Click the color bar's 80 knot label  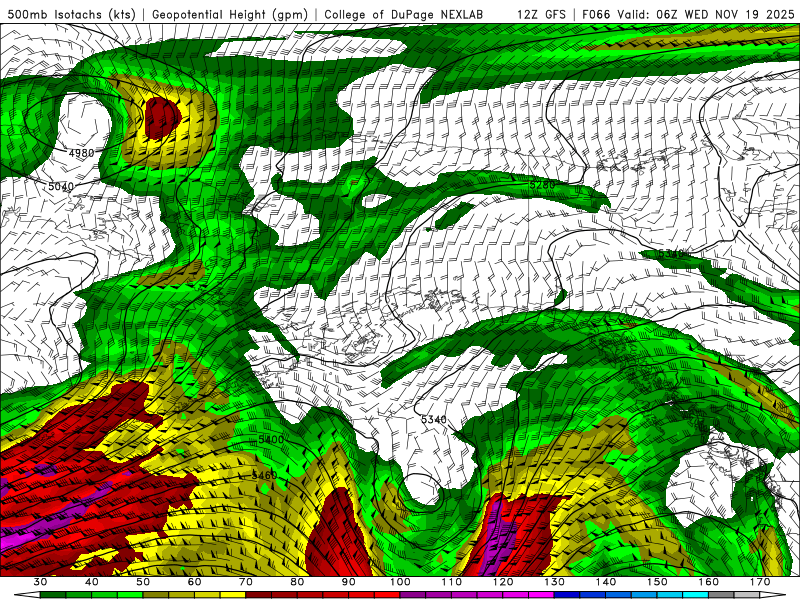297,582
